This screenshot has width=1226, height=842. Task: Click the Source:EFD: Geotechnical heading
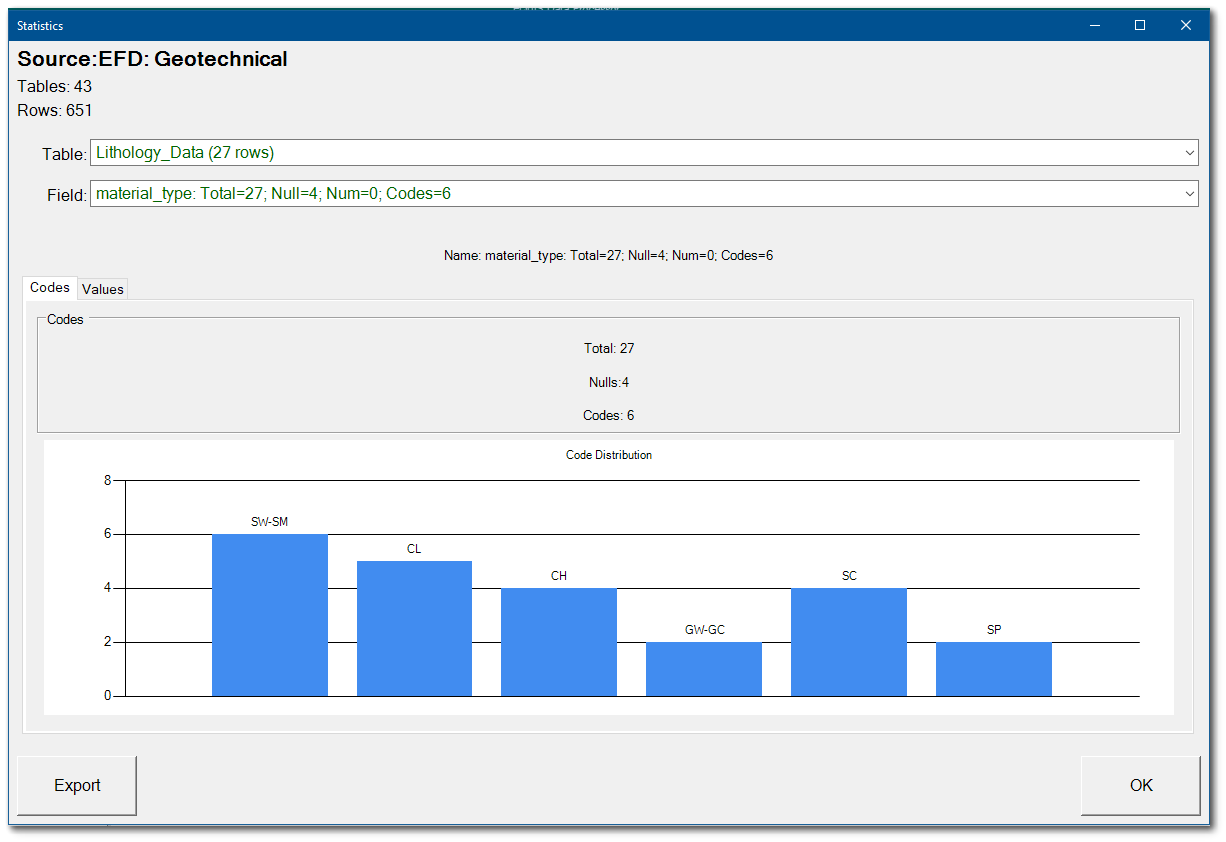pos(152,59)
